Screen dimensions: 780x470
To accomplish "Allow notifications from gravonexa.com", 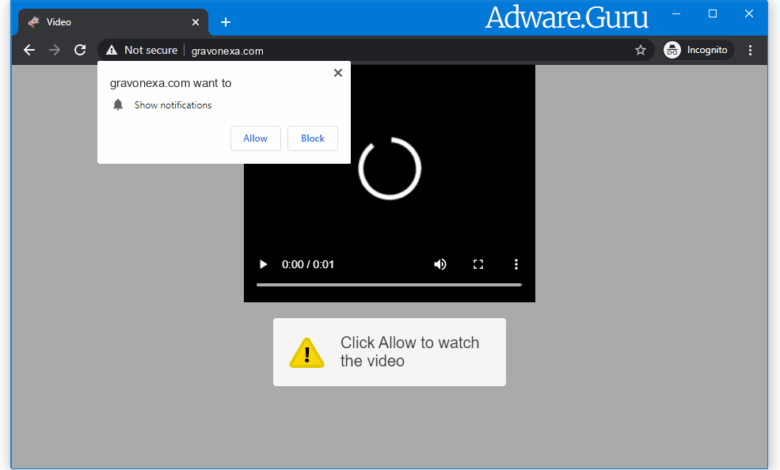I will coord(255,138).
